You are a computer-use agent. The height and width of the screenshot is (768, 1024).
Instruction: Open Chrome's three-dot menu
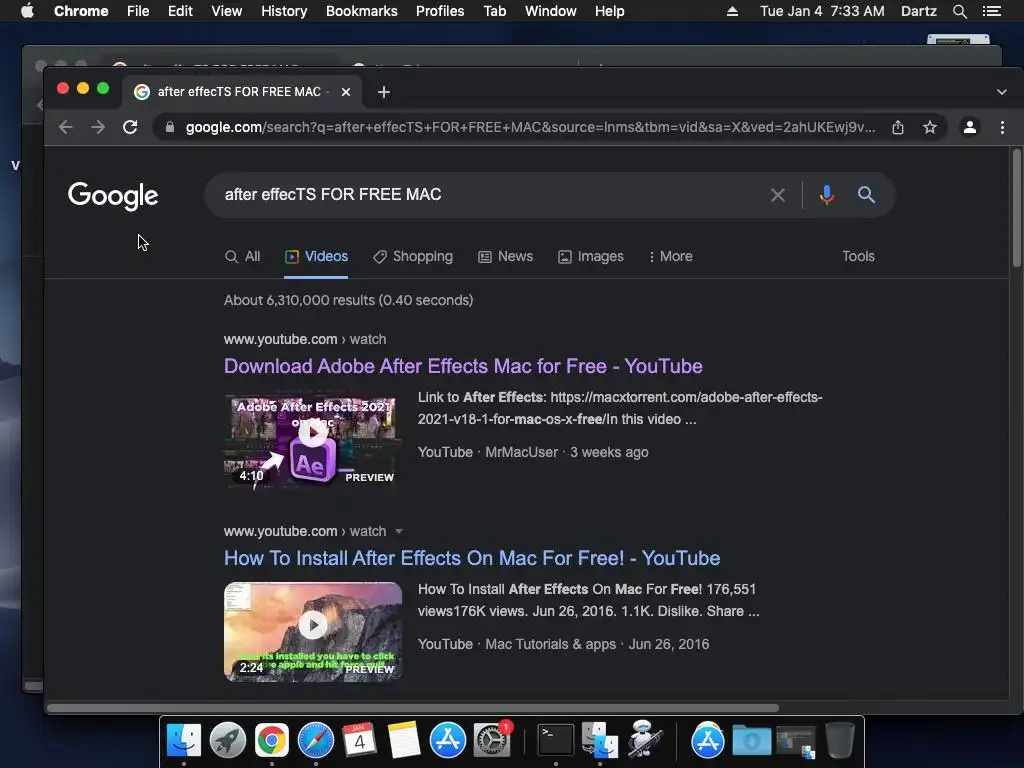1002,127
